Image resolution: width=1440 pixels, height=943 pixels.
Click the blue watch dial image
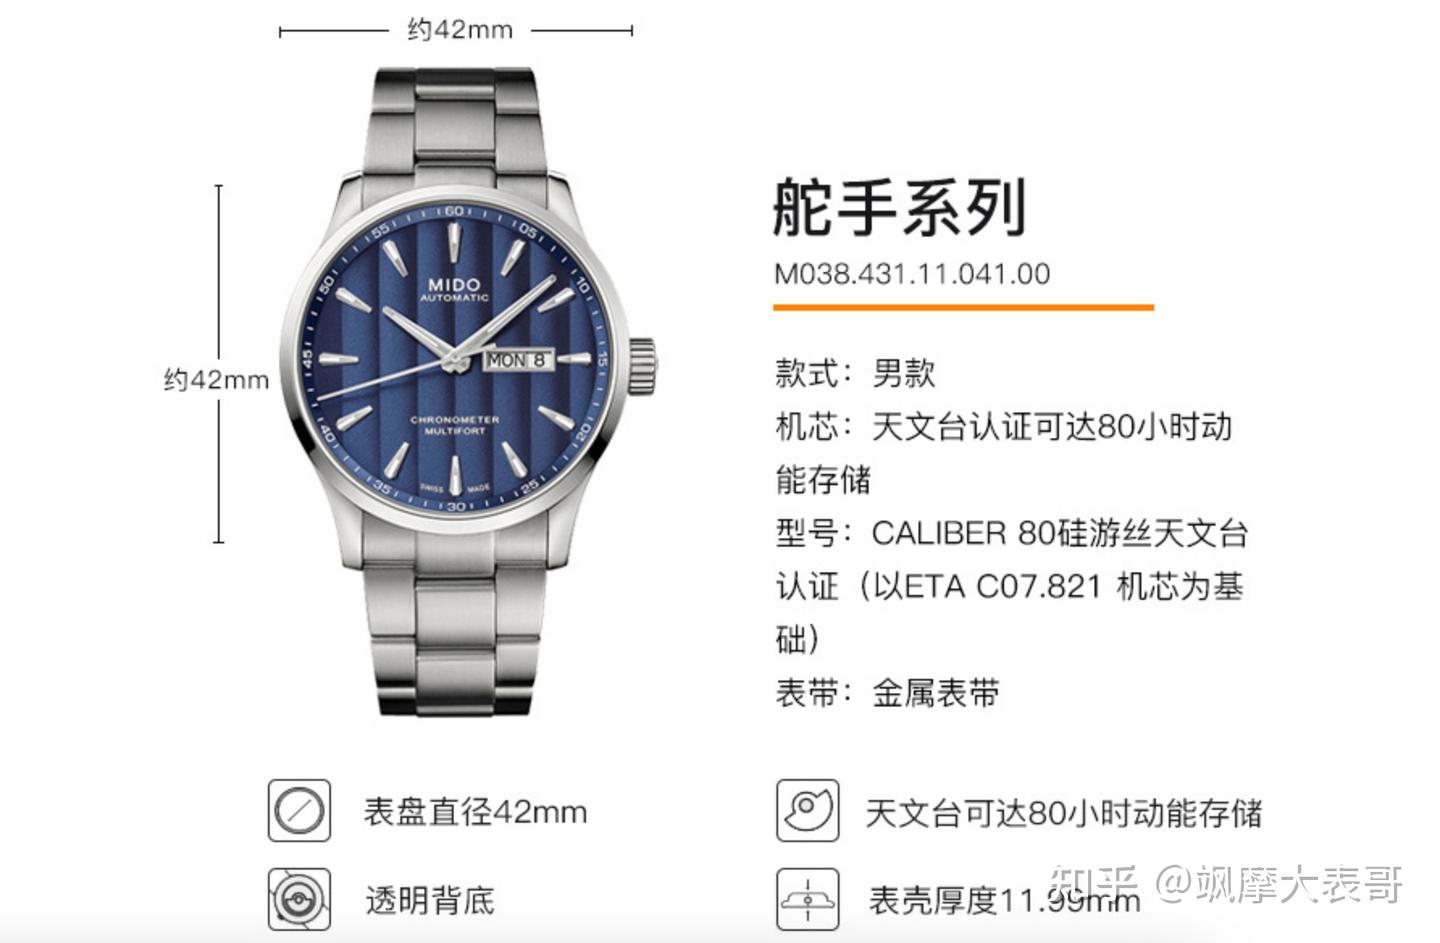click(455, 360)
